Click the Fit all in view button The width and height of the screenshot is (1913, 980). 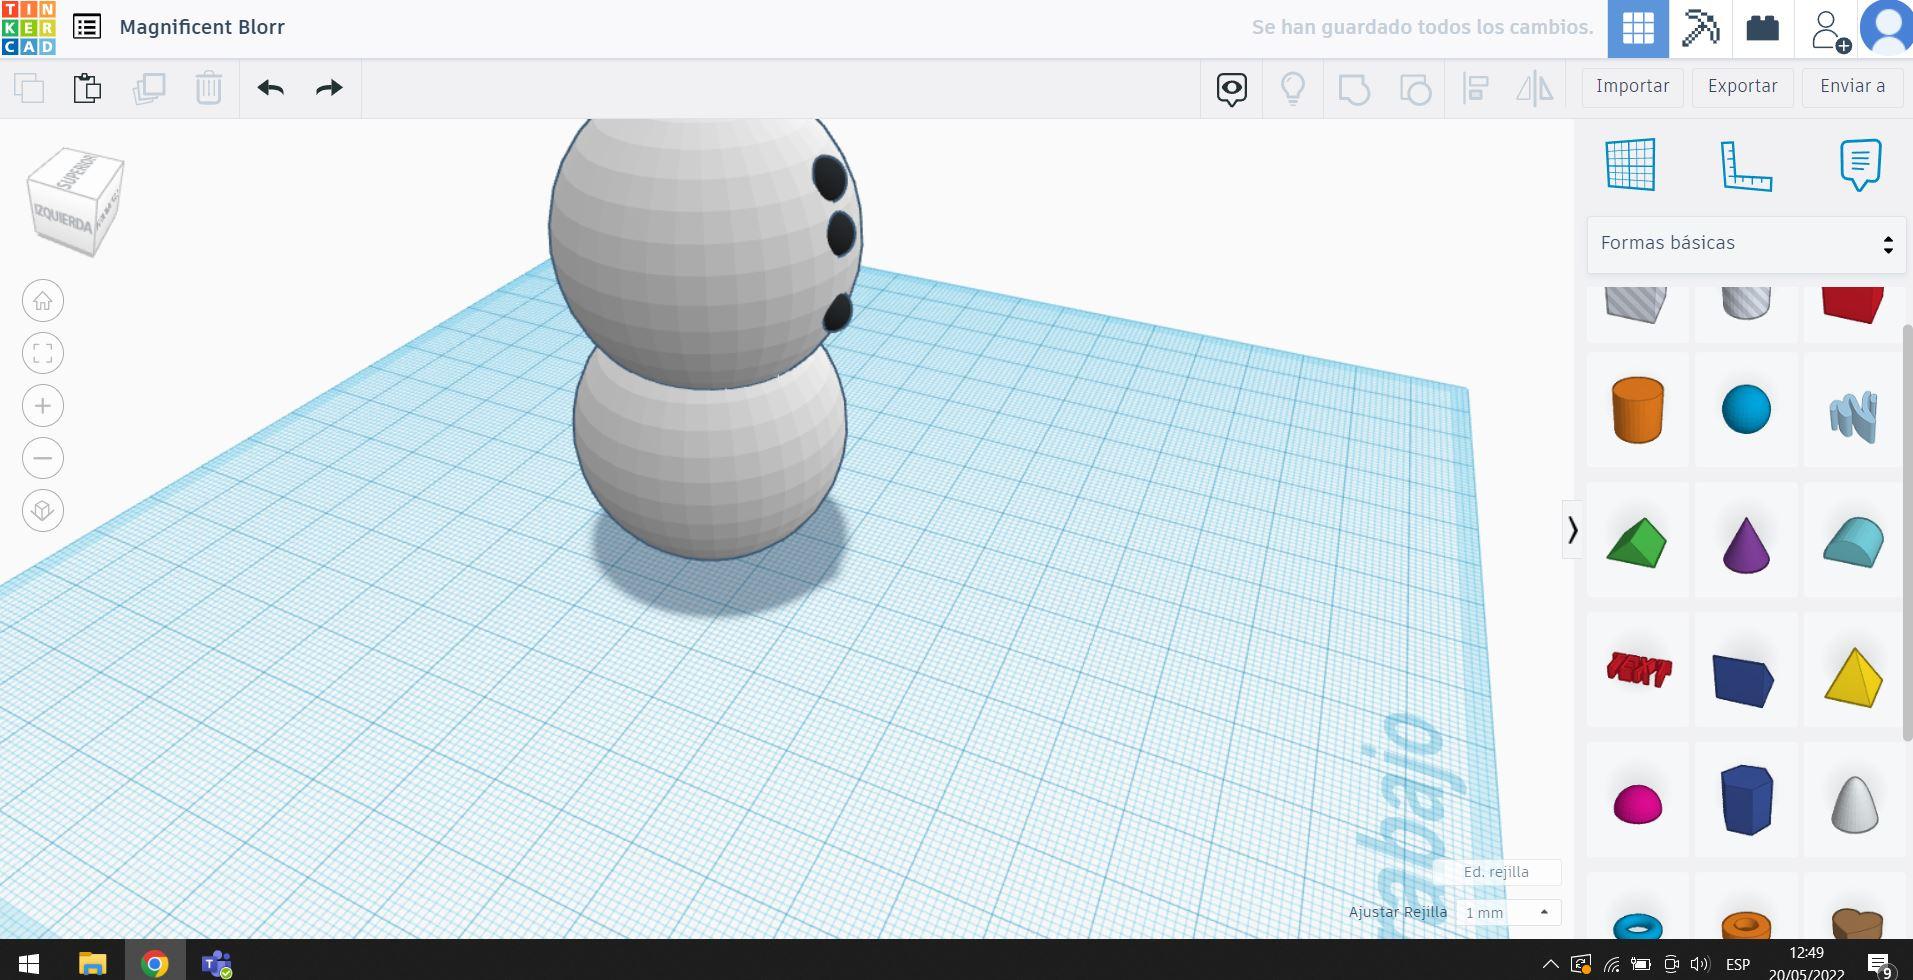pos(43,353)
